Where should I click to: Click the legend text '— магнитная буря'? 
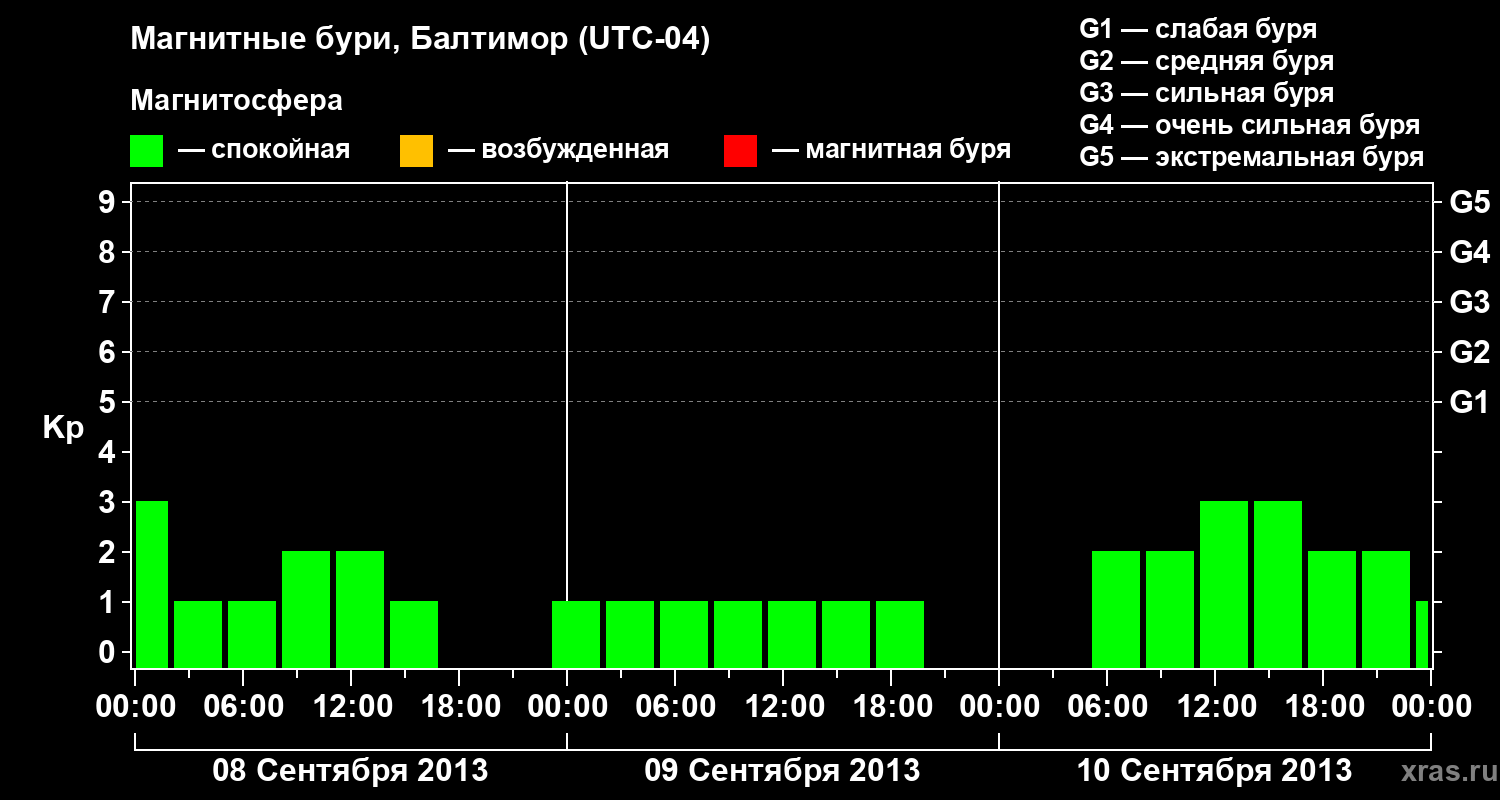tap(891, 150)
